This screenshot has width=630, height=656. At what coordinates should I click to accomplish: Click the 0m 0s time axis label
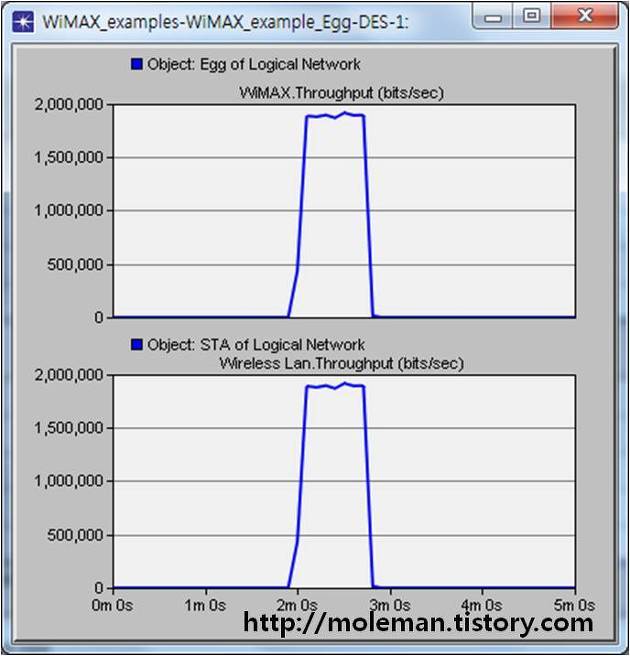point(112,605)
